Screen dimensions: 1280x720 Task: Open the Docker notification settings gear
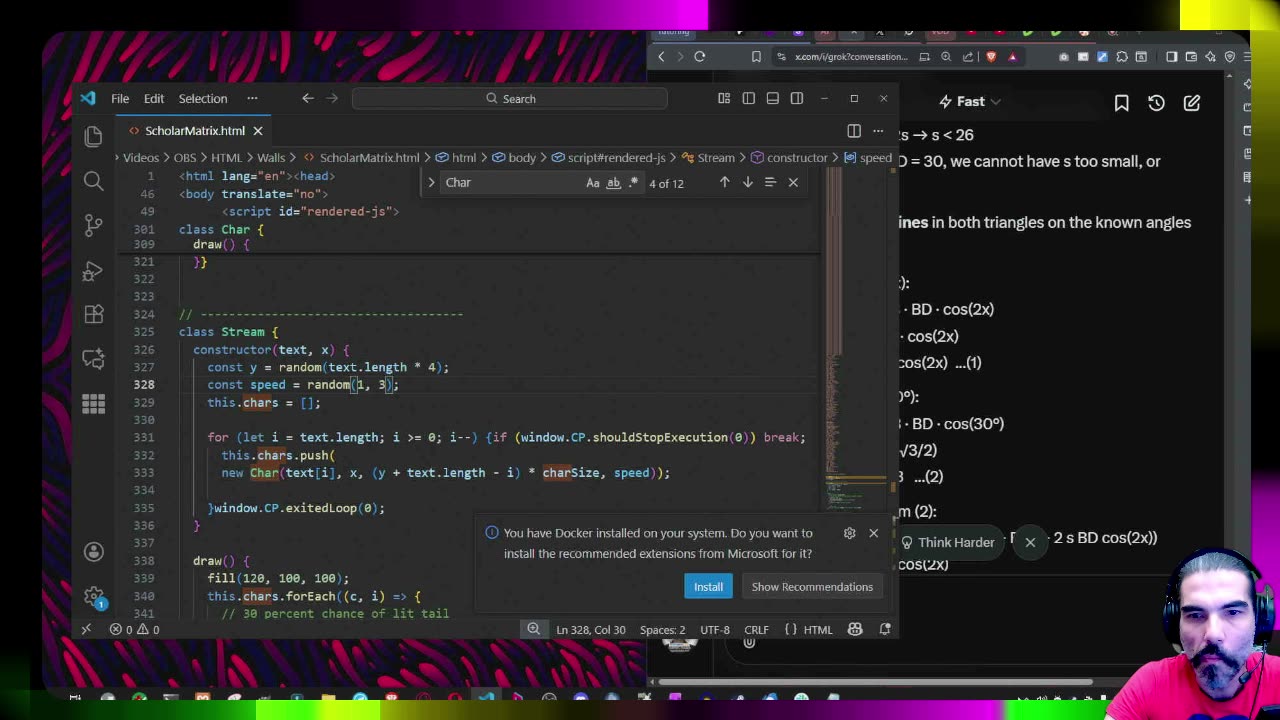849,533
